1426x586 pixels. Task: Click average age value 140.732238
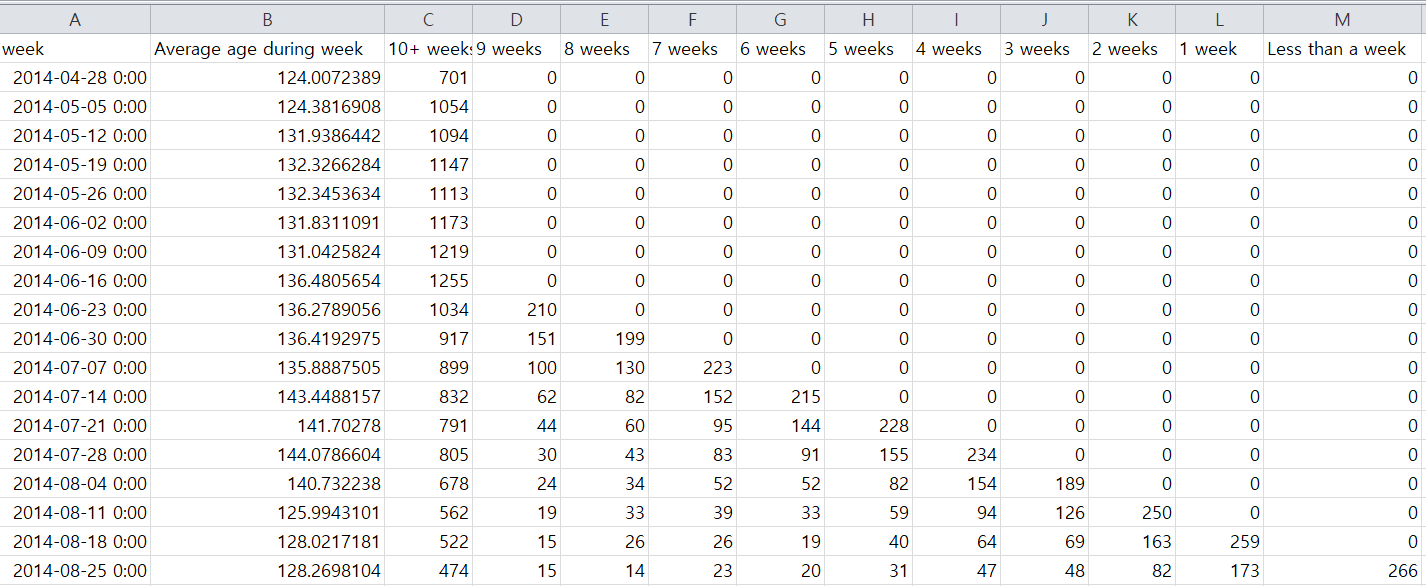tap(267, 483)
